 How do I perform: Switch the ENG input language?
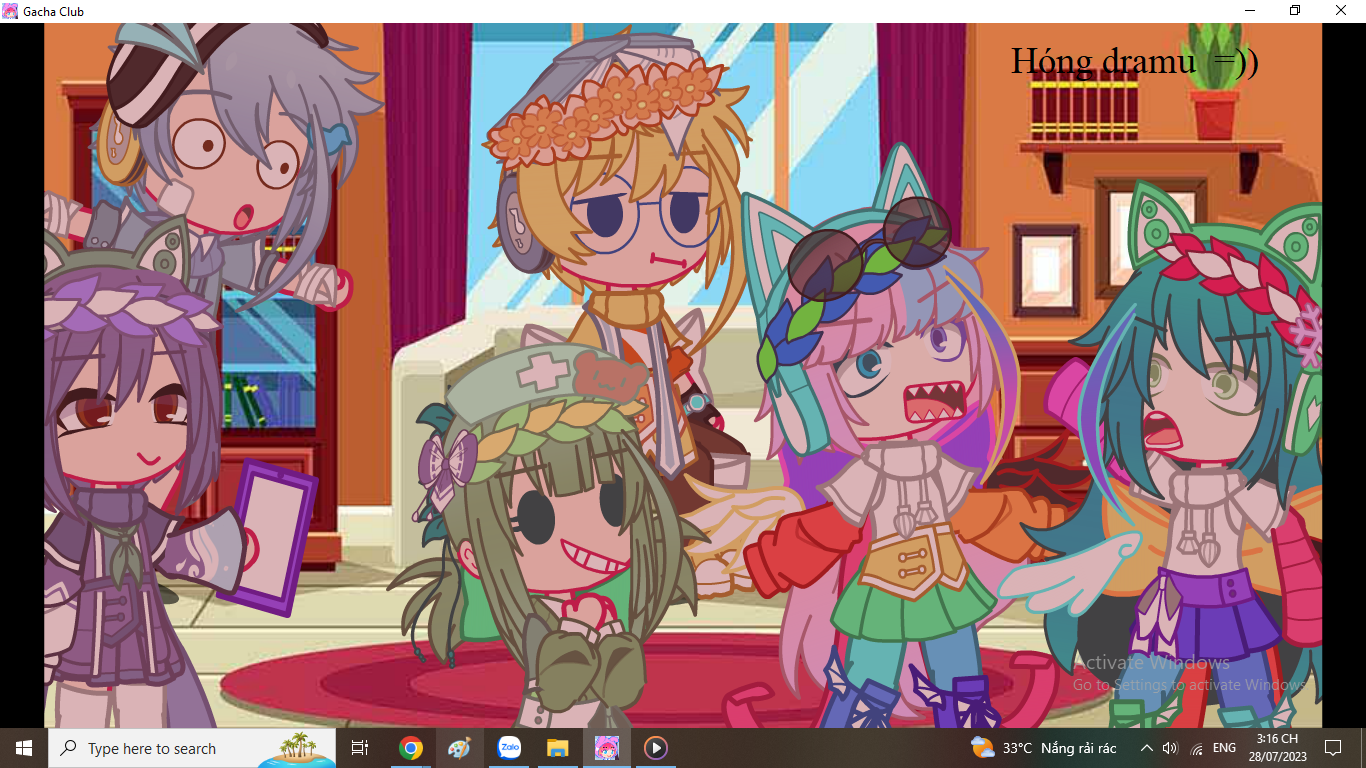point(1224,748)
